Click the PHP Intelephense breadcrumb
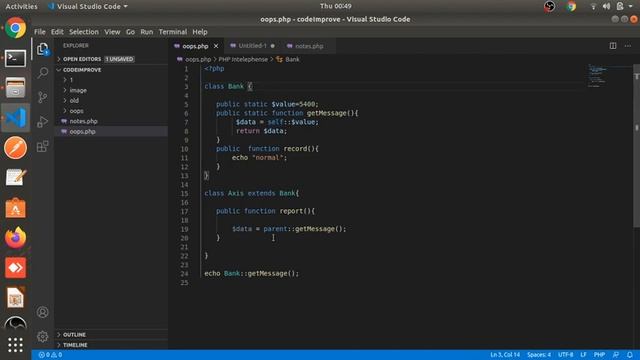 (x=243, y=60)
